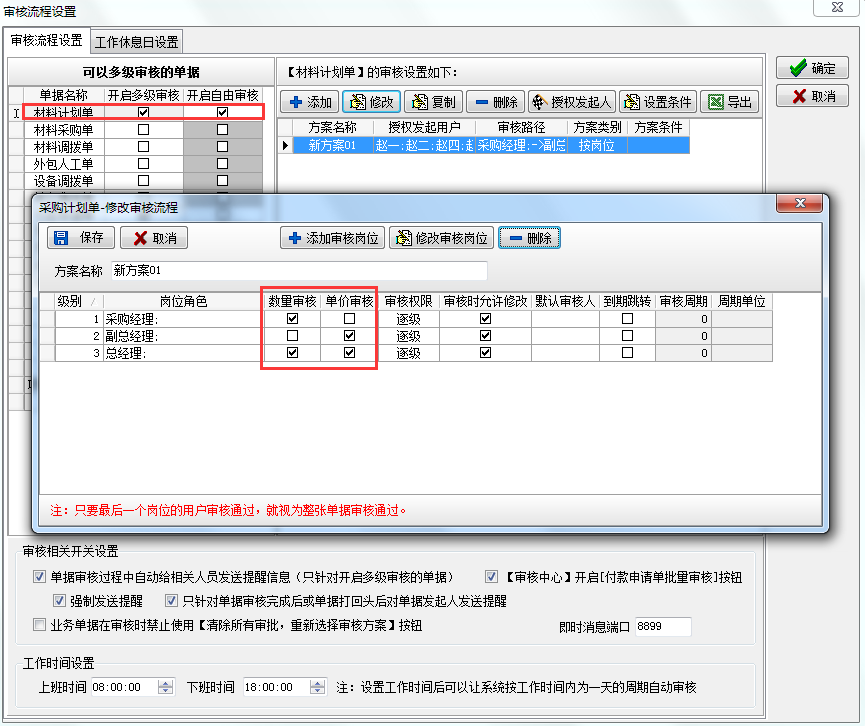This screenshot has width=865, height=726.
Task: Click 添加审核岗位 to add a position
Action: (332, 238)
